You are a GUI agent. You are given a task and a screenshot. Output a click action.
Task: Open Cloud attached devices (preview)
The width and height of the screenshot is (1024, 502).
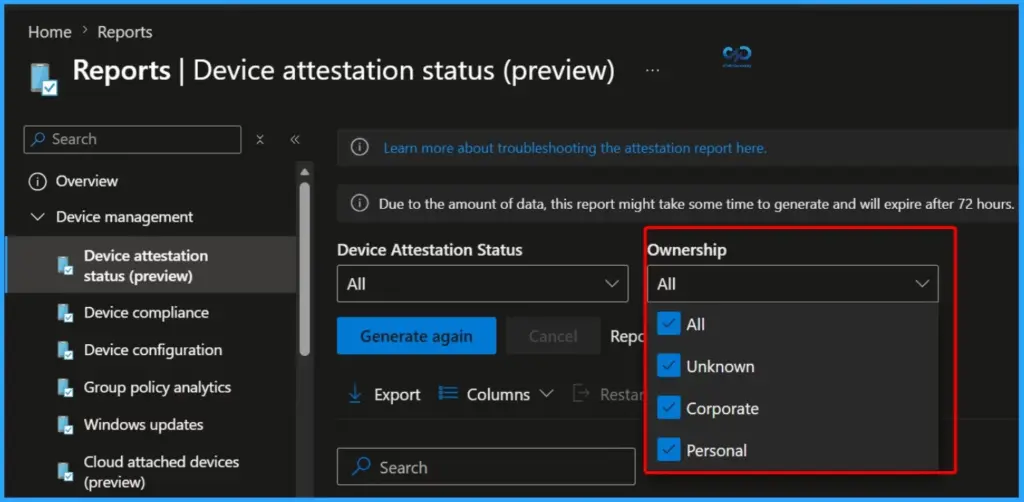[x=161, y=472]
